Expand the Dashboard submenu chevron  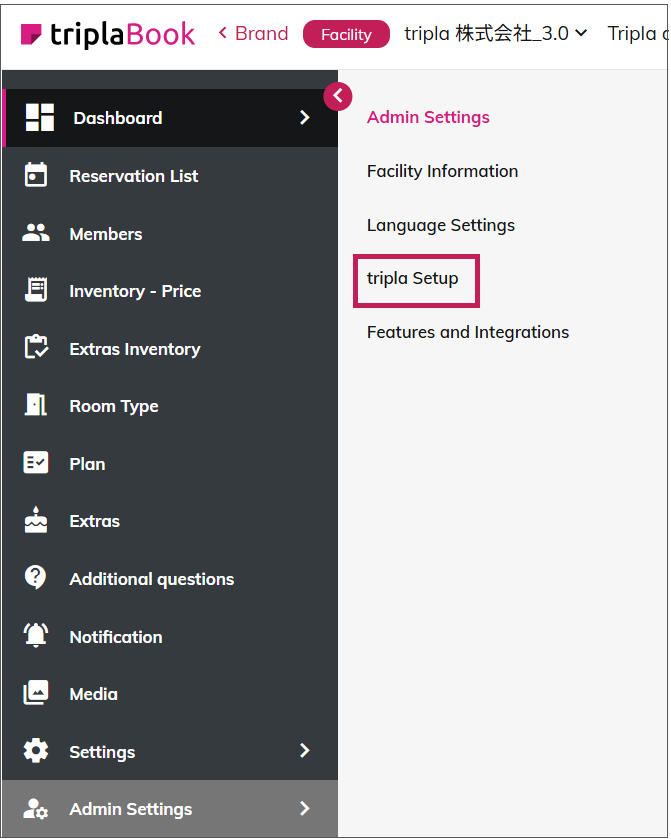point(305,118)
